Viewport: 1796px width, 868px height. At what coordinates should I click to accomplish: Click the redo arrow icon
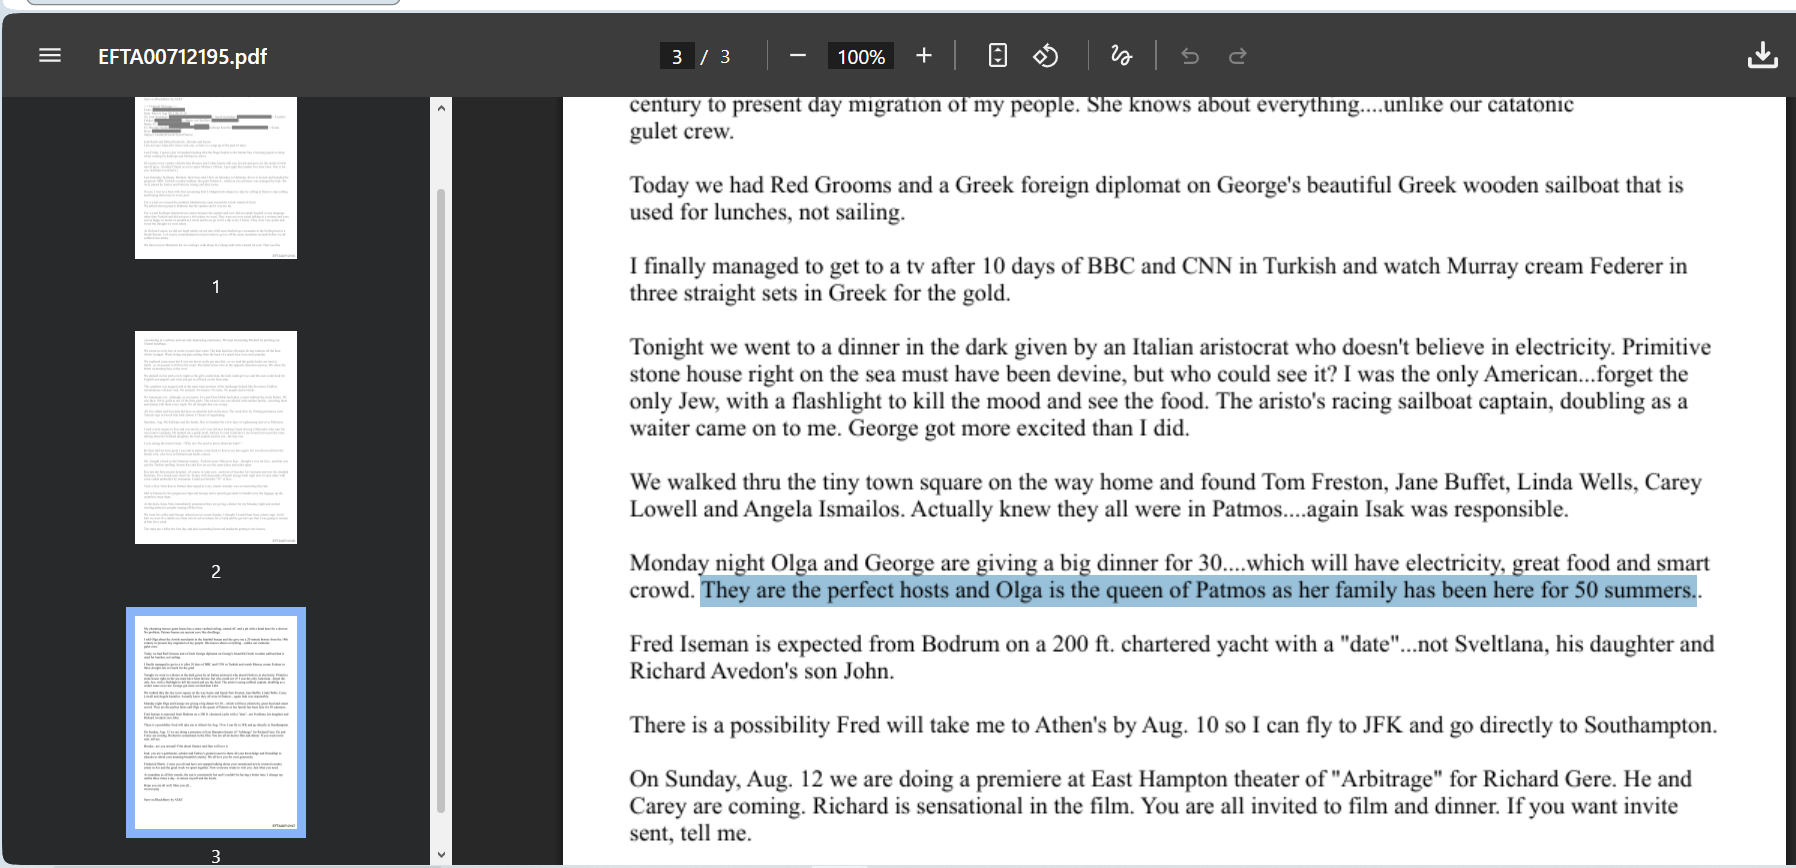(1238, 56)
